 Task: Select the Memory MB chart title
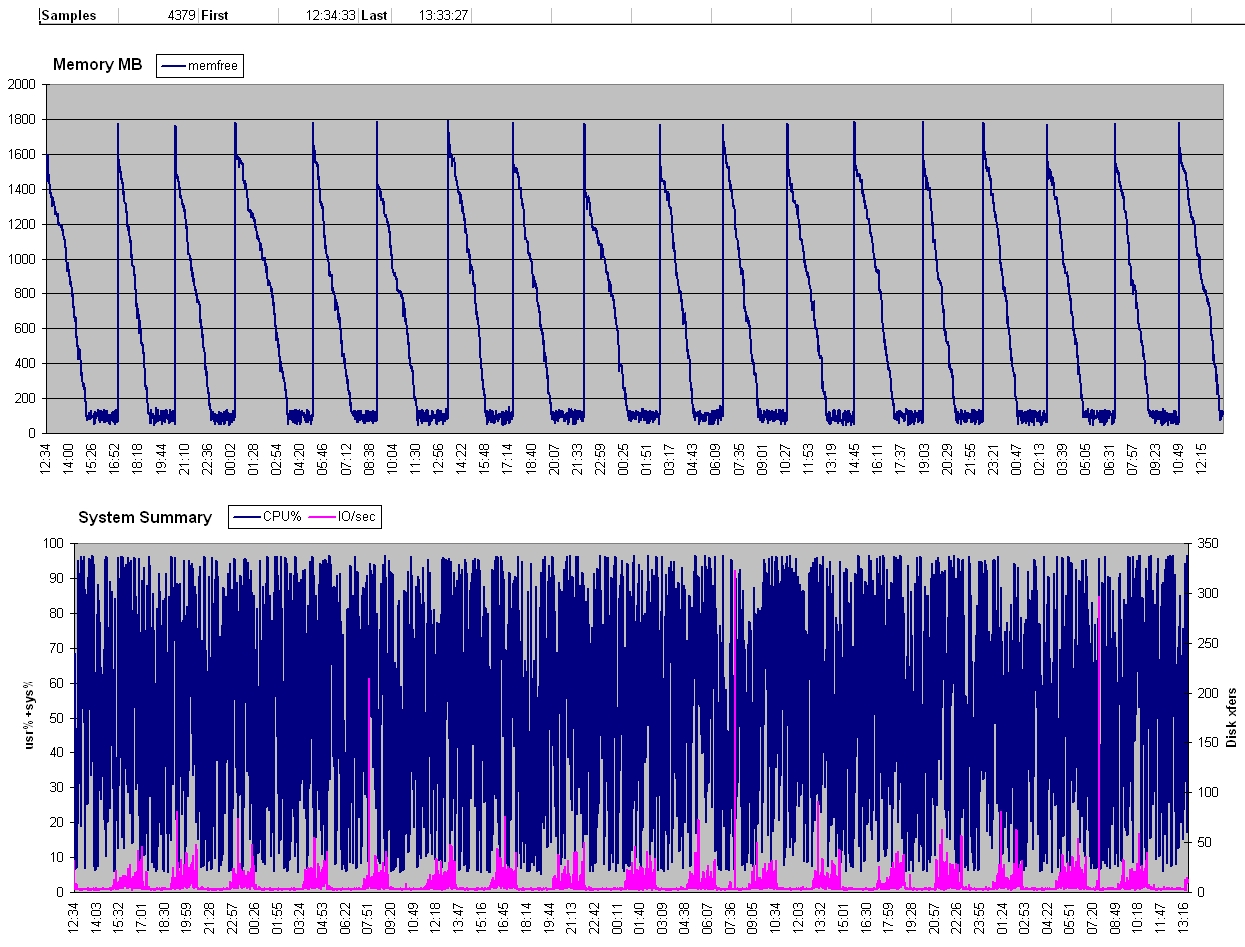pyautogui.click(x=97, y=65)
